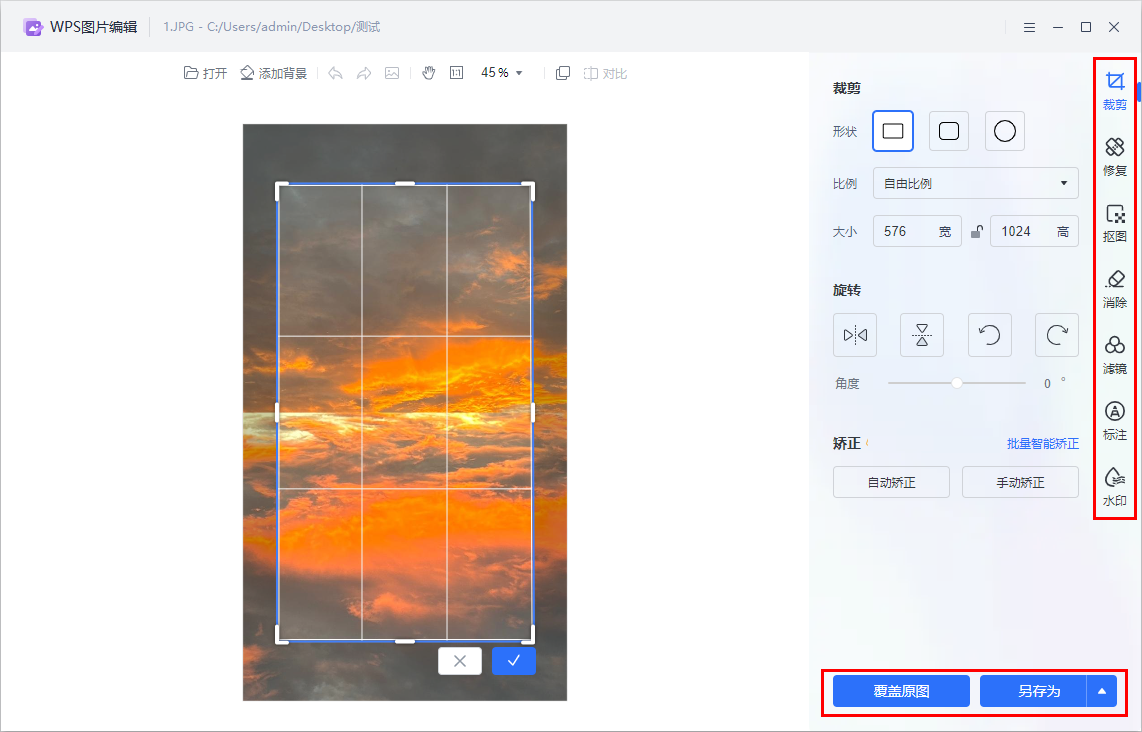The image size is (1142, 732).
Task: Open the hamburger menu
Action: tap(1029, 27)
